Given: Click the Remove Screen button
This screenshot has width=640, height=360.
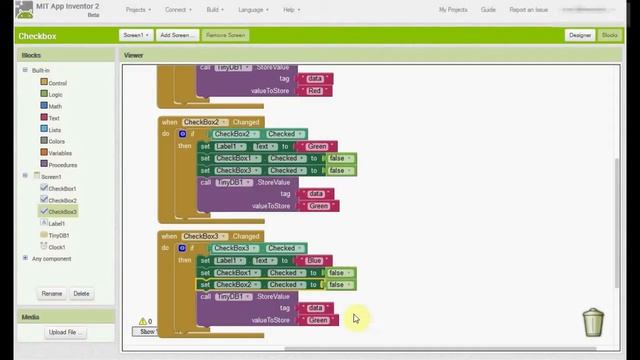Looking at the screenshot, I should point(225,35).
